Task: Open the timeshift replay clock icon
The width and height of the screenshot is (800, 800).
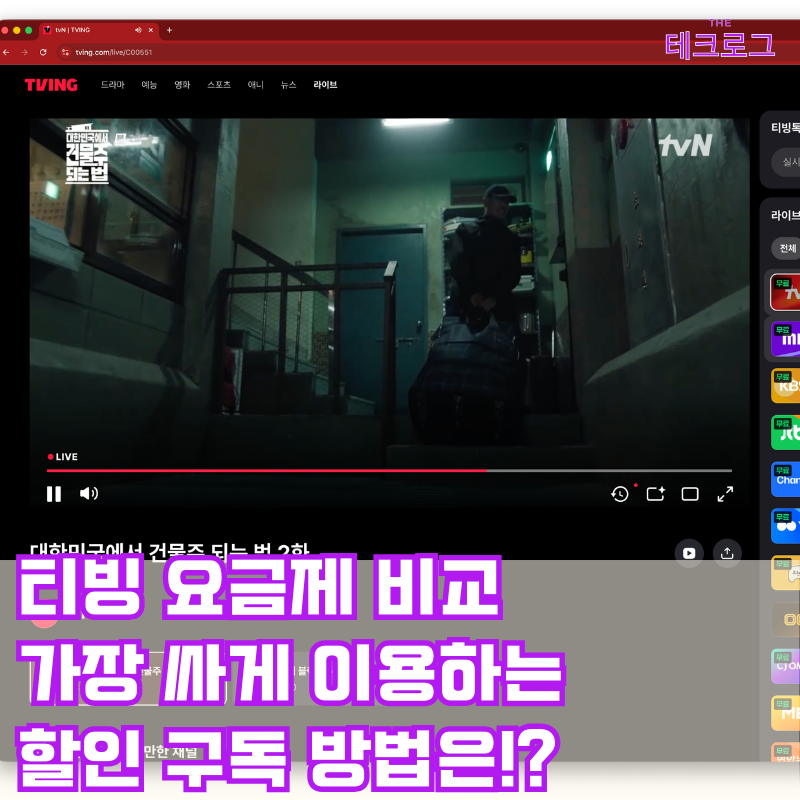Action: point(620,493)
